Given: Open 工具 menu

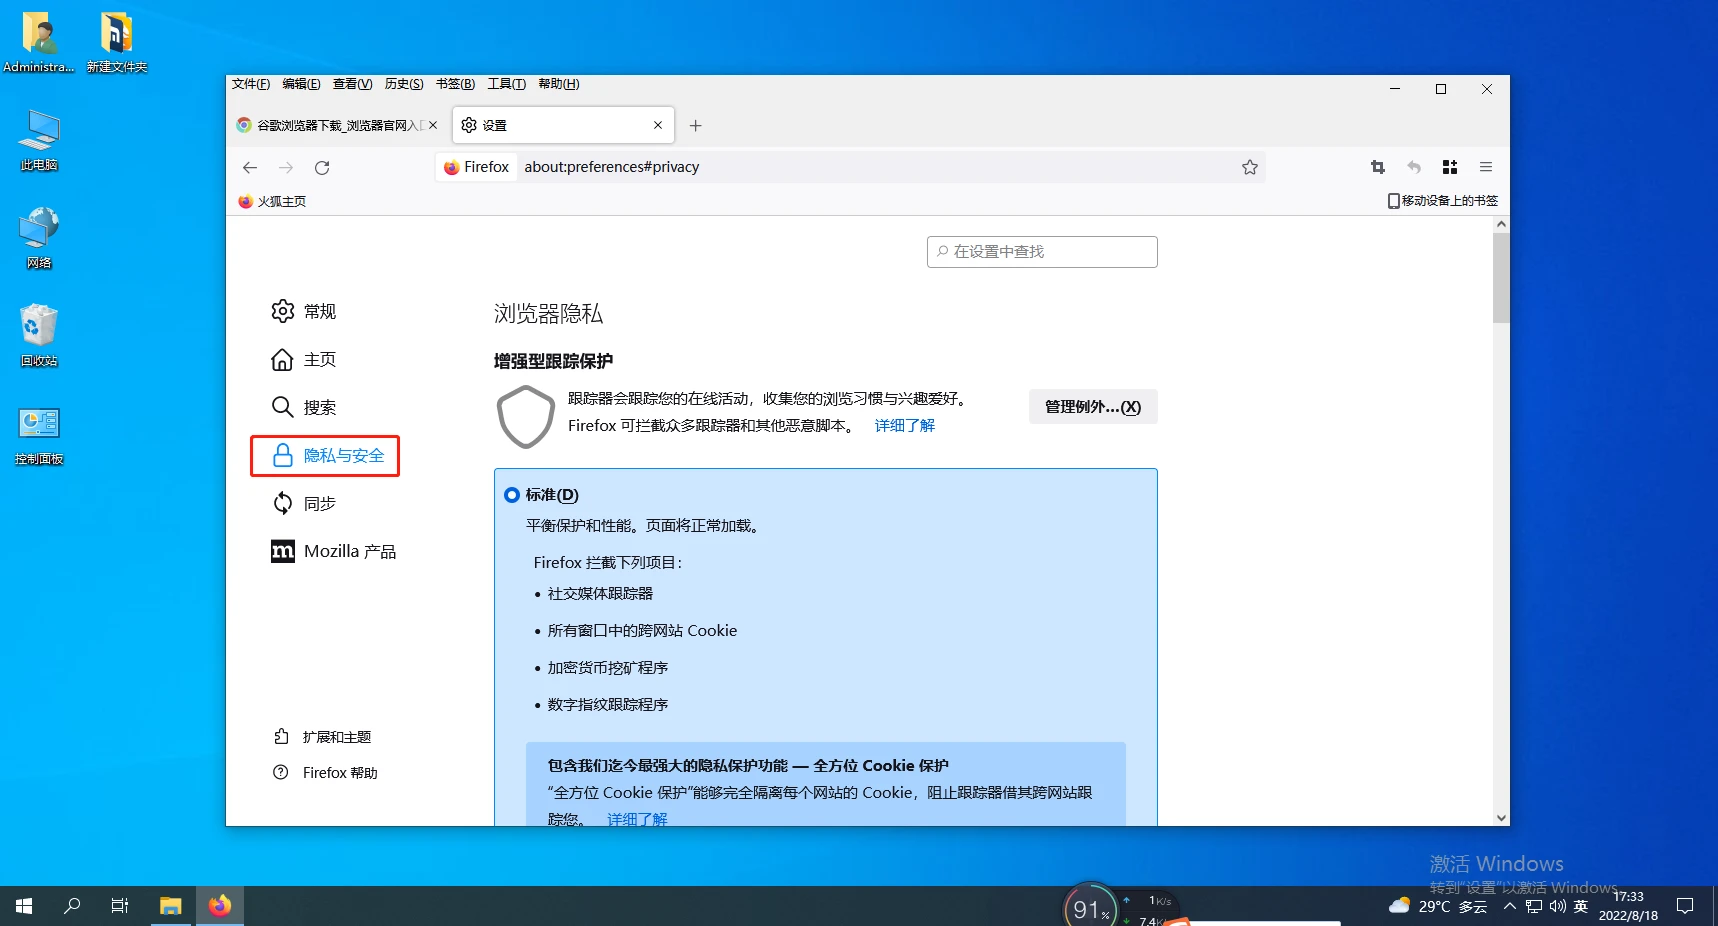Looking at the screenshot, I should point(507,84).
